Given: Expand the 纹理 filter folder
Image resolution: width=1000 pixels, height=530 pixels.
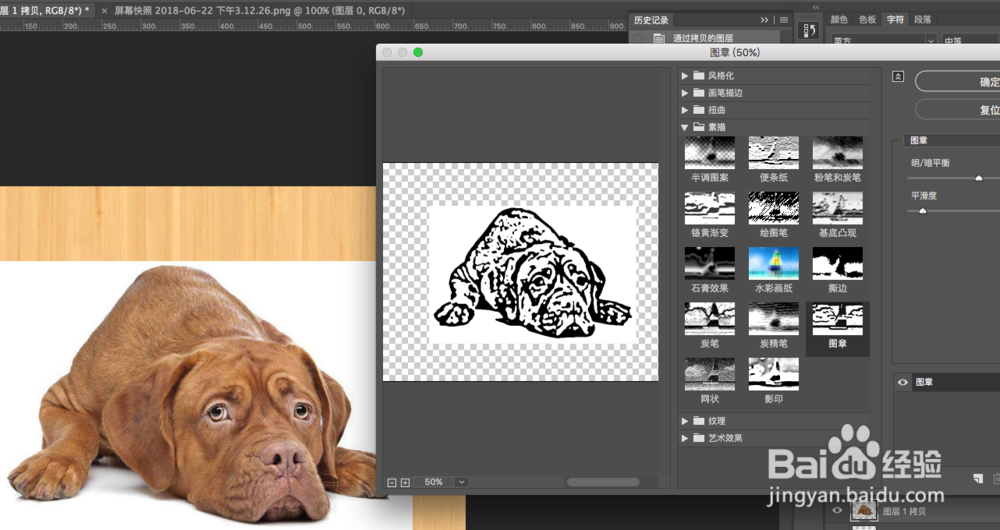Looking at the screenshot, I should 684,421.
